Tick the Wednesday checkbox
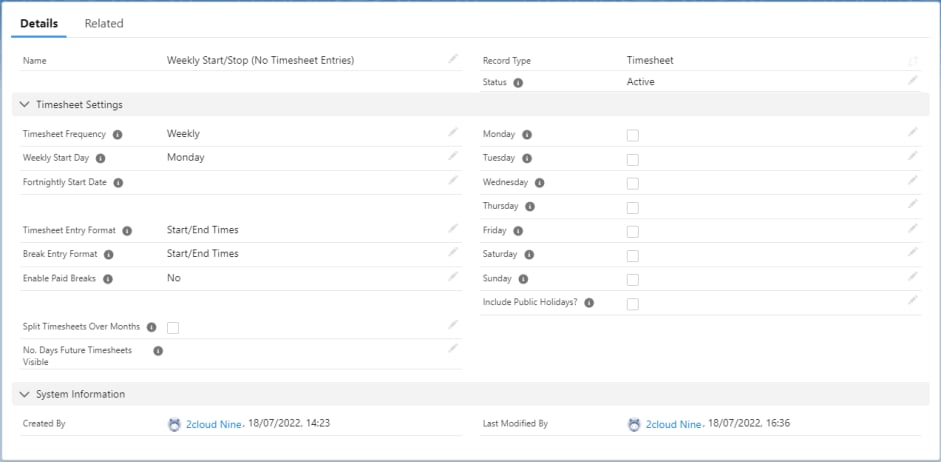 click(633, 184)
